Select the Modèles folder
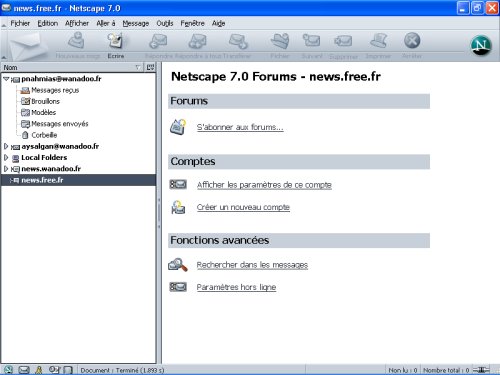This screenshot has width=500, height=375. pos(43,112)
